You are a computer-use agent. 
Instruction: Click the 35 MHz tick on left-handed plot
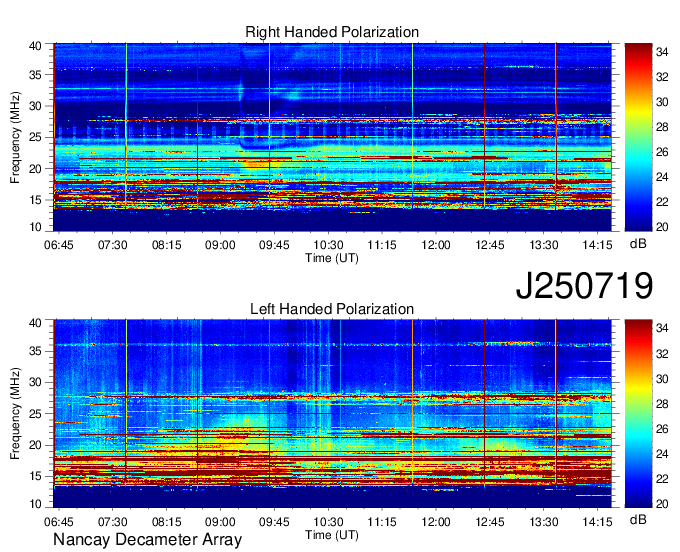[35, 351]
